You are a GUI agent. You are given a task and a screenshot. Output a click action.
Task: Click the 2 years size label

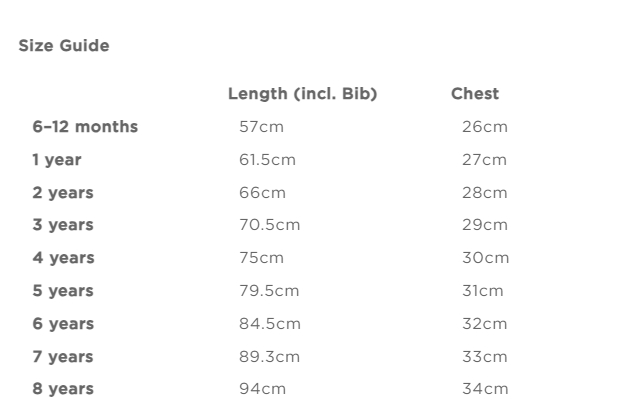pos(63,192)
